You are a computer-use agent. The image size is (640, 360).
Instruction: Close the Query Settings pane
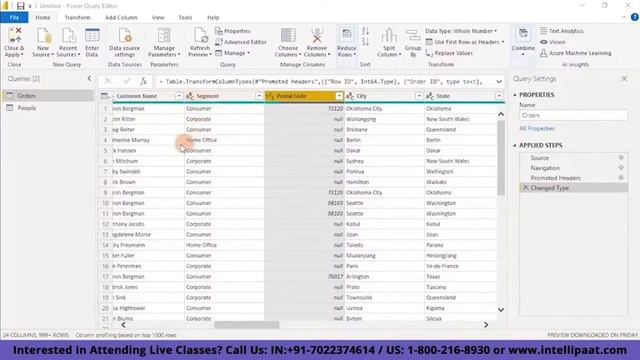(x=624, y=78)
